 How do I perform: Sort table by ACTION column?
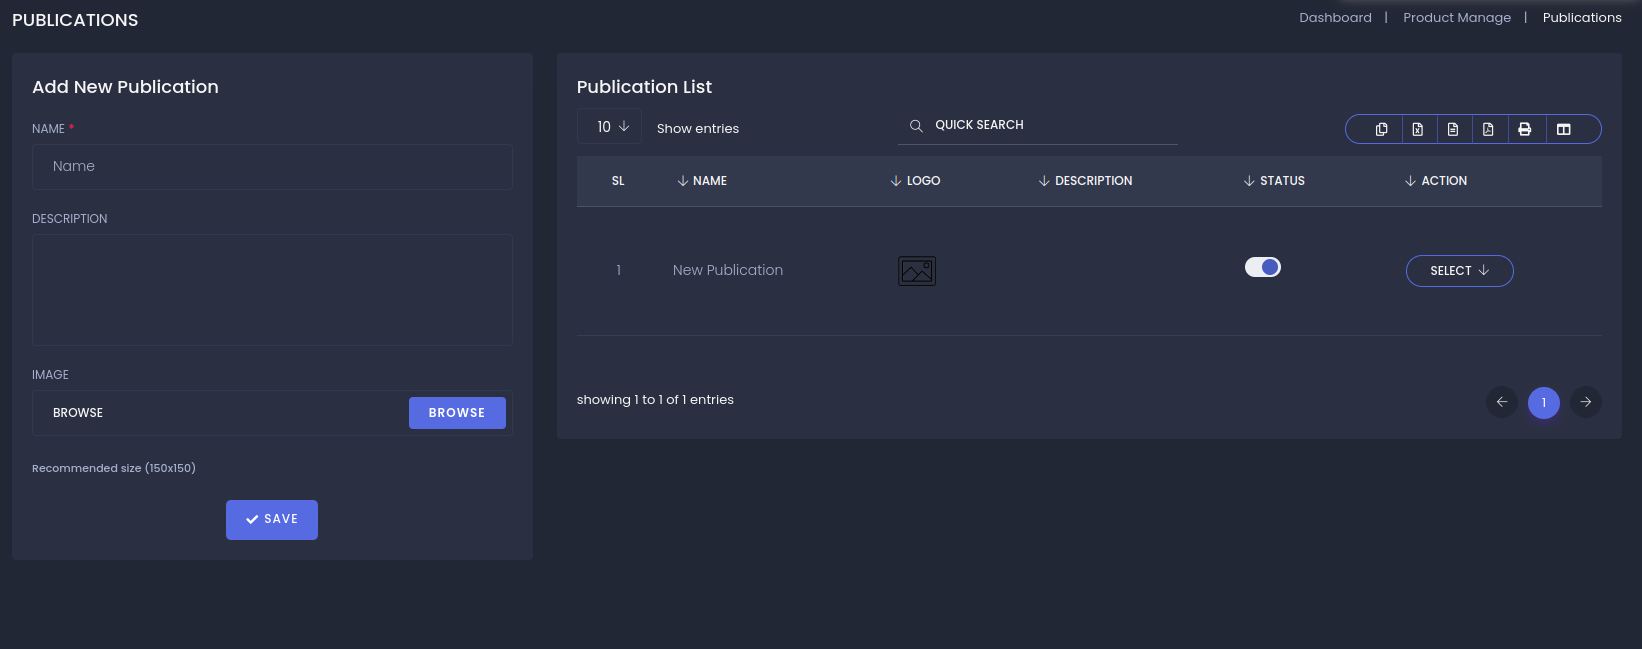coord(1436,181)
